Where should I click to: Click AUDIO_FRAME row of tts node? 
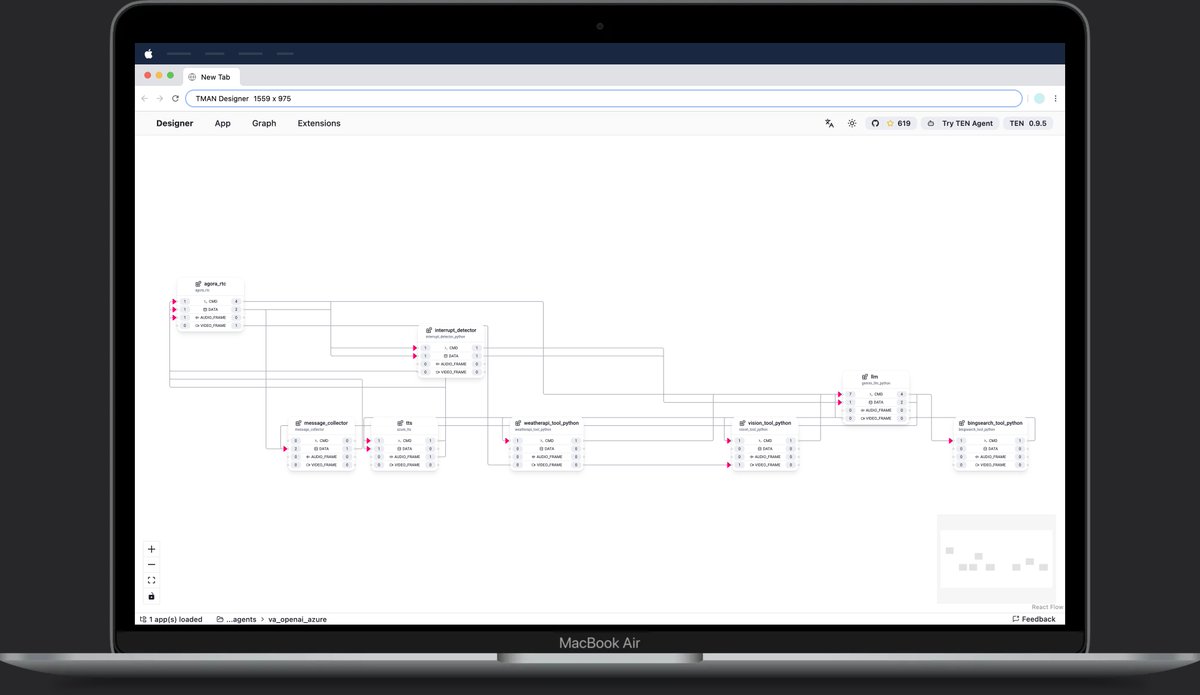click(x=405, y=457)
